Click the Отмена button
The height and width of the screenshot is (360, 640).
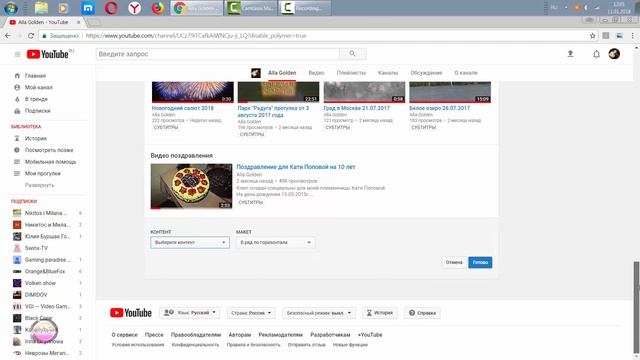[454, 262]
